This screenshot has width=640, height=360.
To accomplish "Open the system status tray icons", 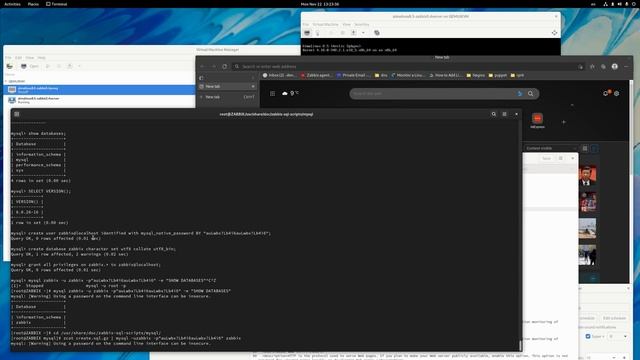I will tap(619, 4).
